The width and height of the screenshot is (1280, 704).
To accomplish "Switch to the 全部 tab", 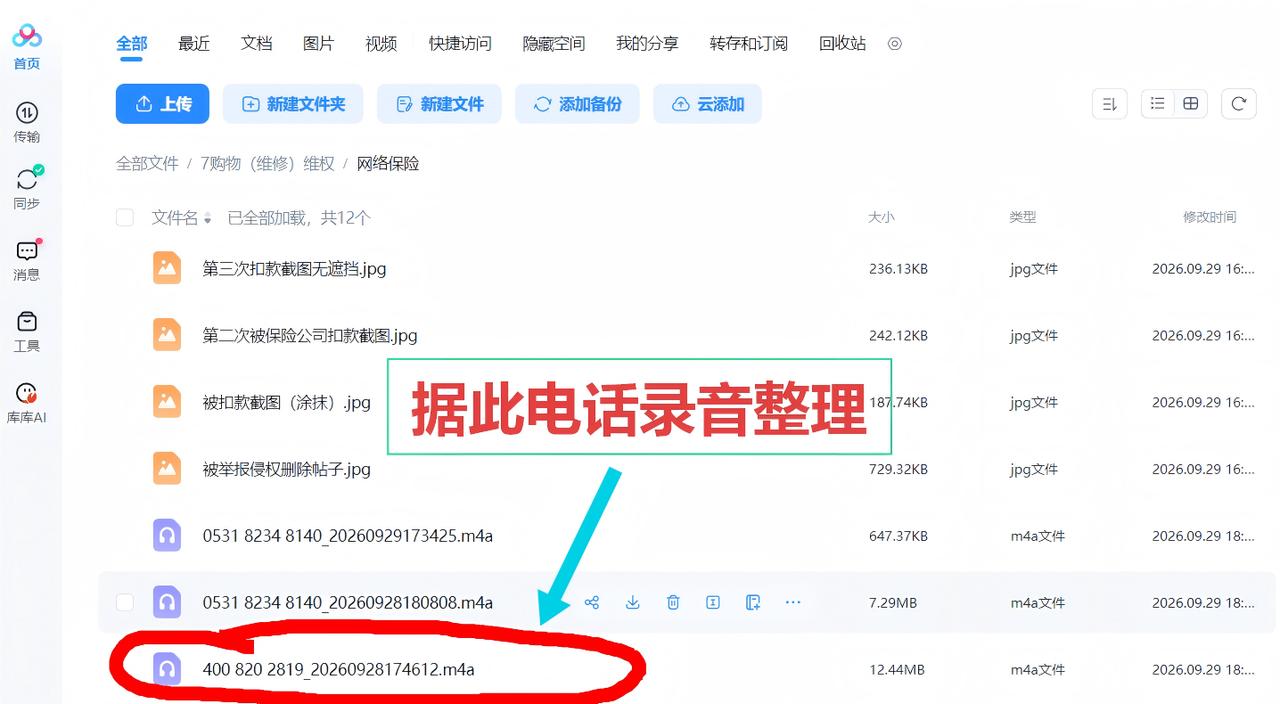I will (x=131, y=43).
